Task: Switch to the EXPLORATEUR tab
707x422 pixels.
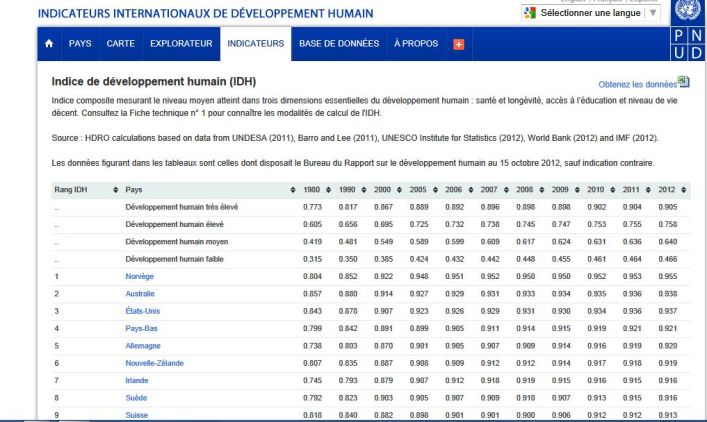Action: [179, 45]
